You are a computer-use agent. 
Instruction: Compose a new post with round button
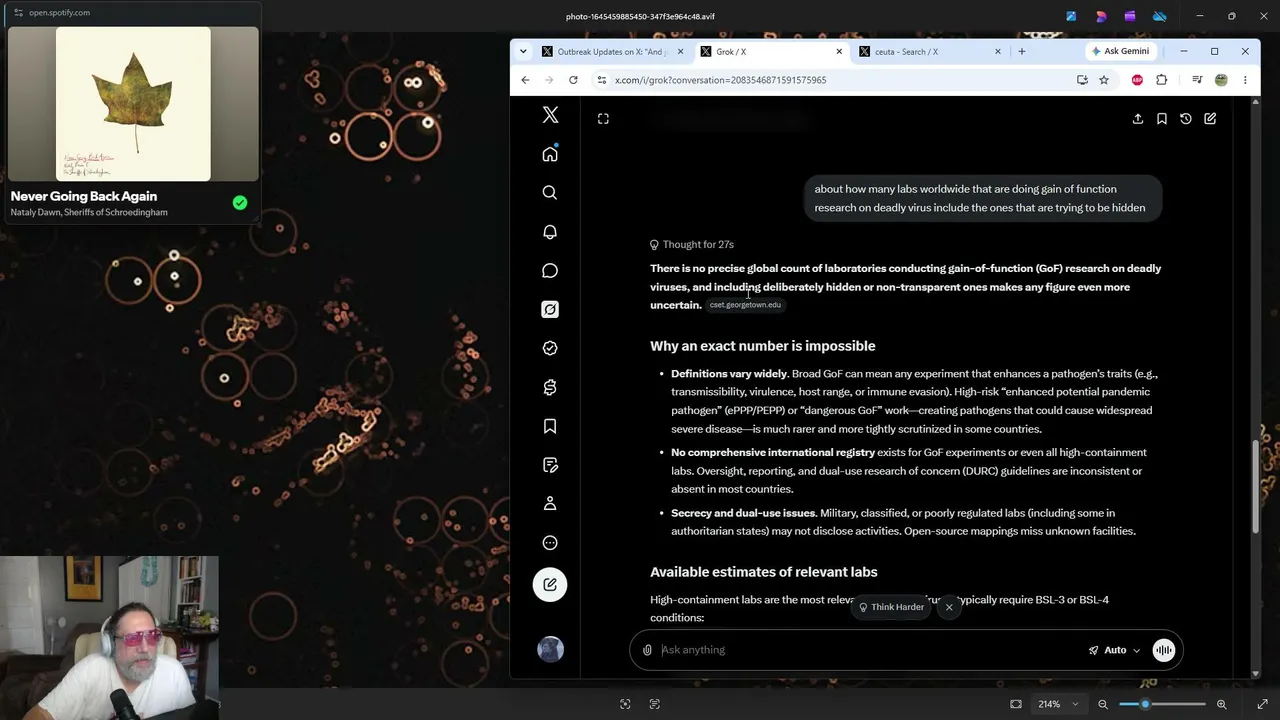pyautogui.click(x=550, y=585)
